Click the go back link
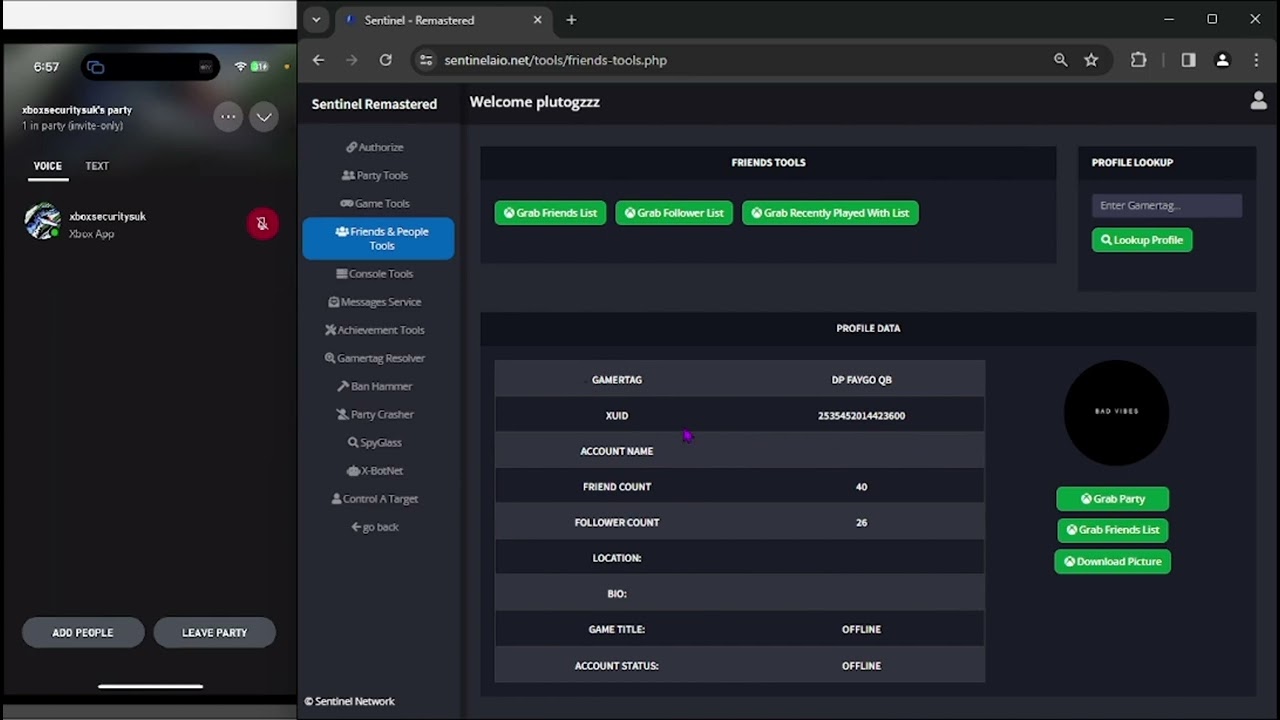The image size is (1280, 720). 375,527
